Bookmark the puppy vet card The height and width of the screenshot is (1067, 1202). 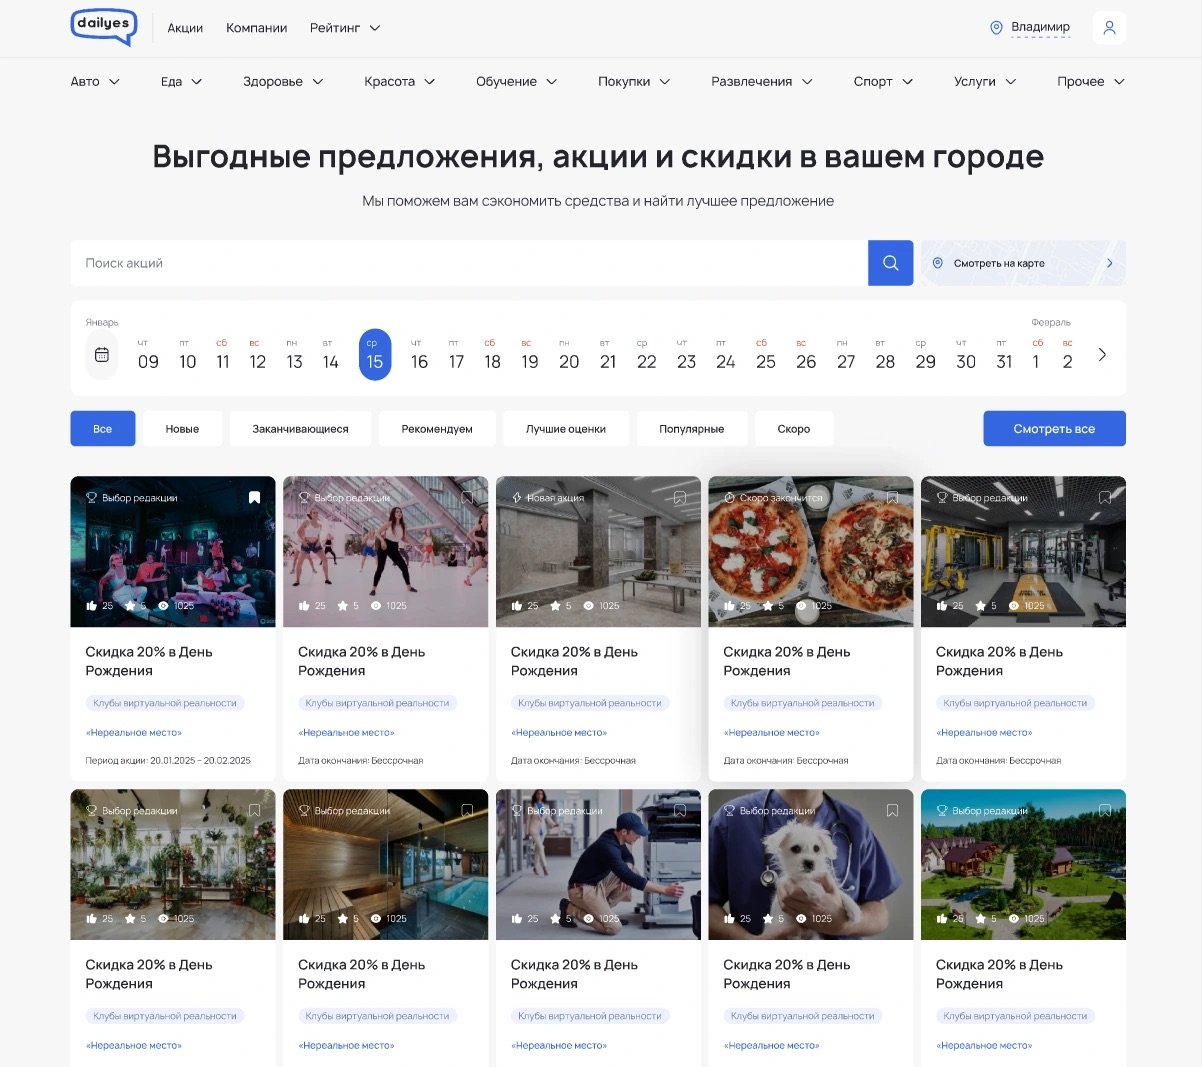(x=892, y=811)
